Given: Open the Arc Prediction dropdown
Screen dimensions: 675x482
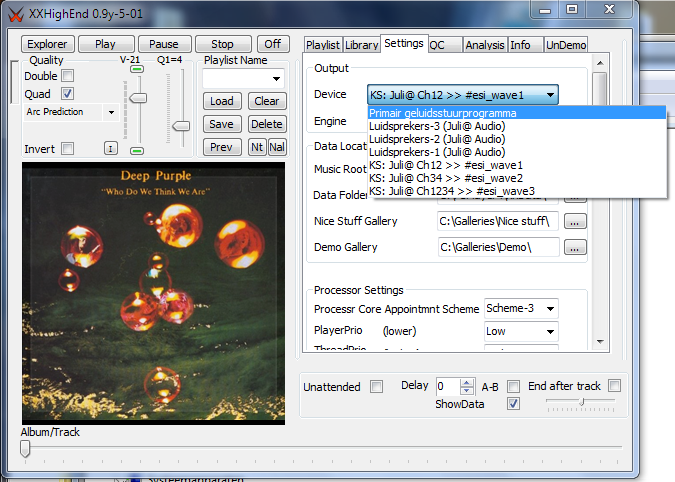Looking at the screenshot, I should pos(111,112).
